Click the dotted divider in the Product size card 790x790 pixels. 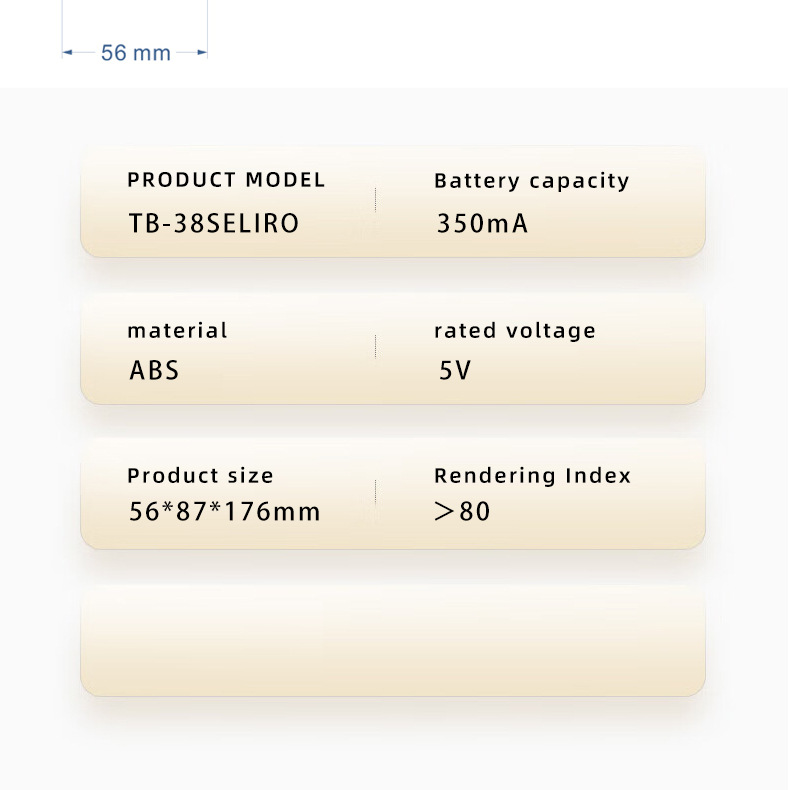375,493
